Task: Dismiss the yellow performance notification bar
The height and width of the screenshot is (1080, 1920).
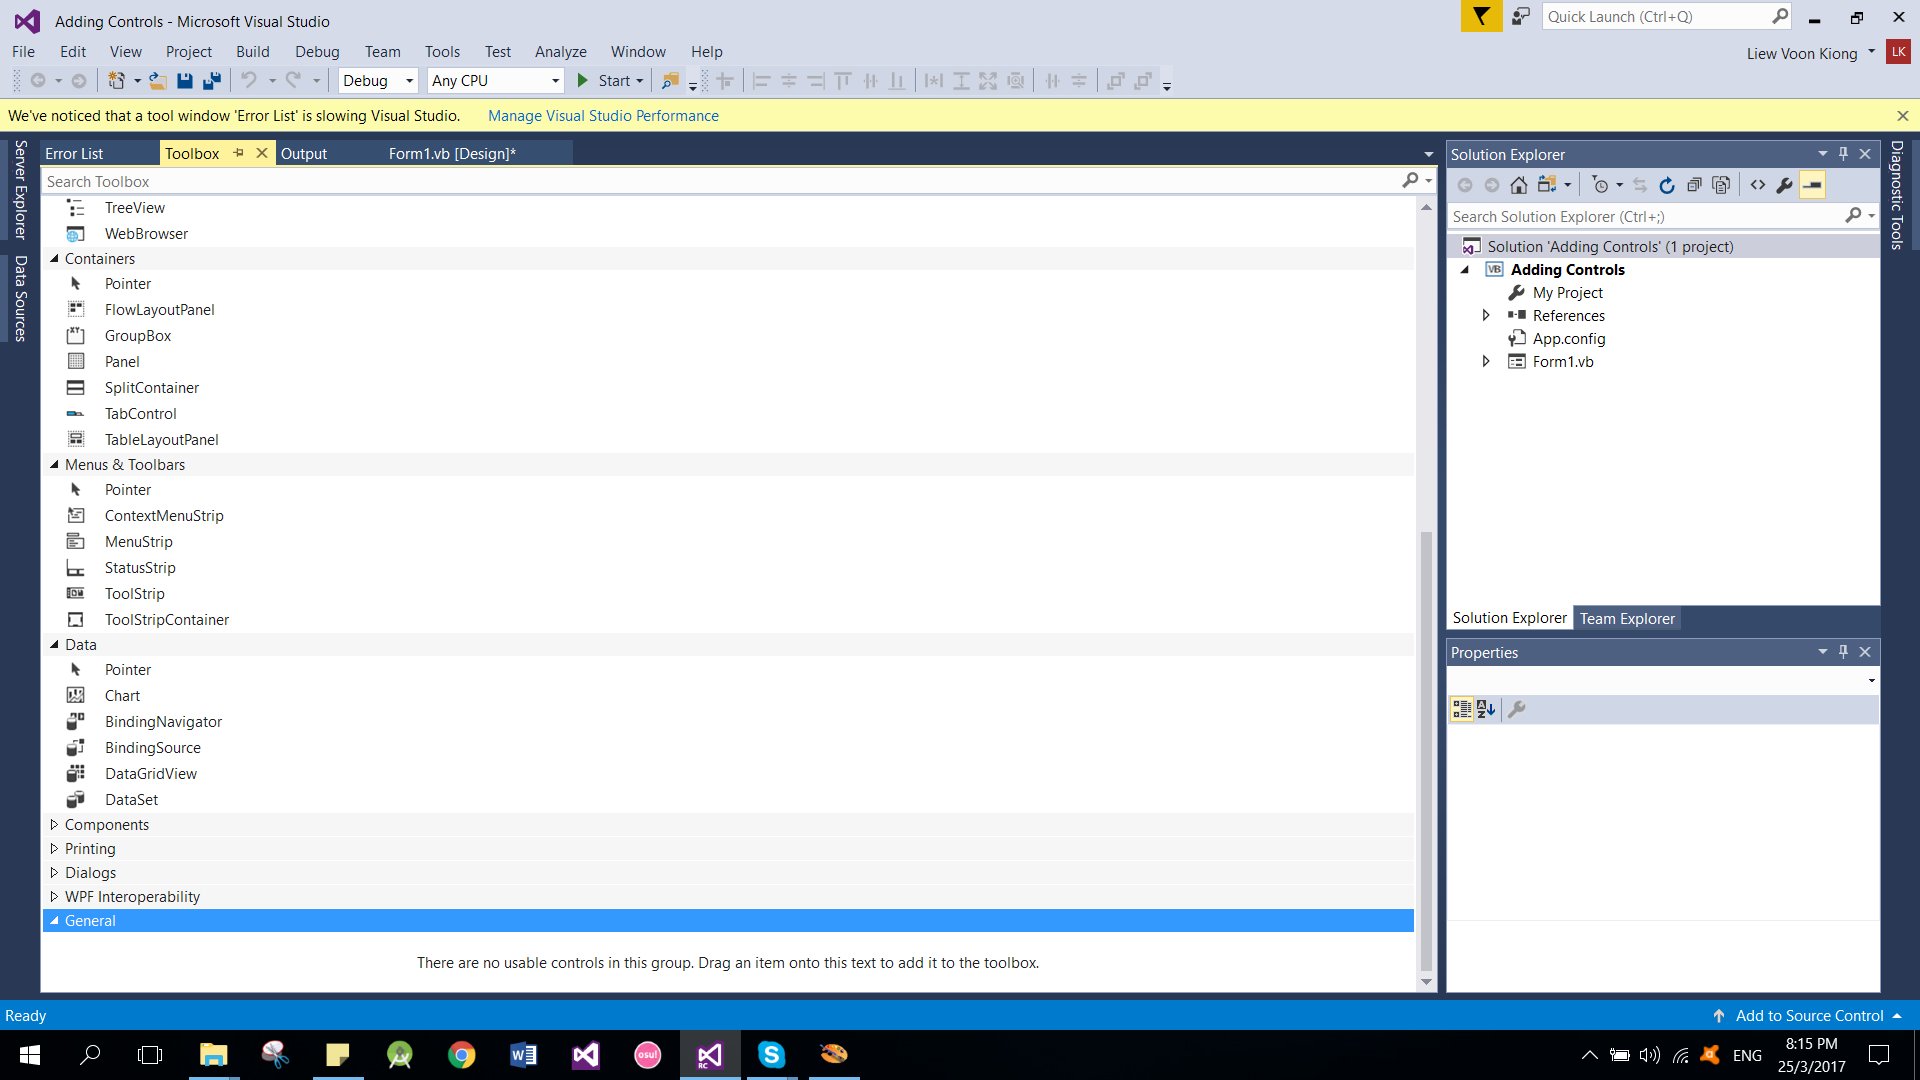Action: [1903, 116]
